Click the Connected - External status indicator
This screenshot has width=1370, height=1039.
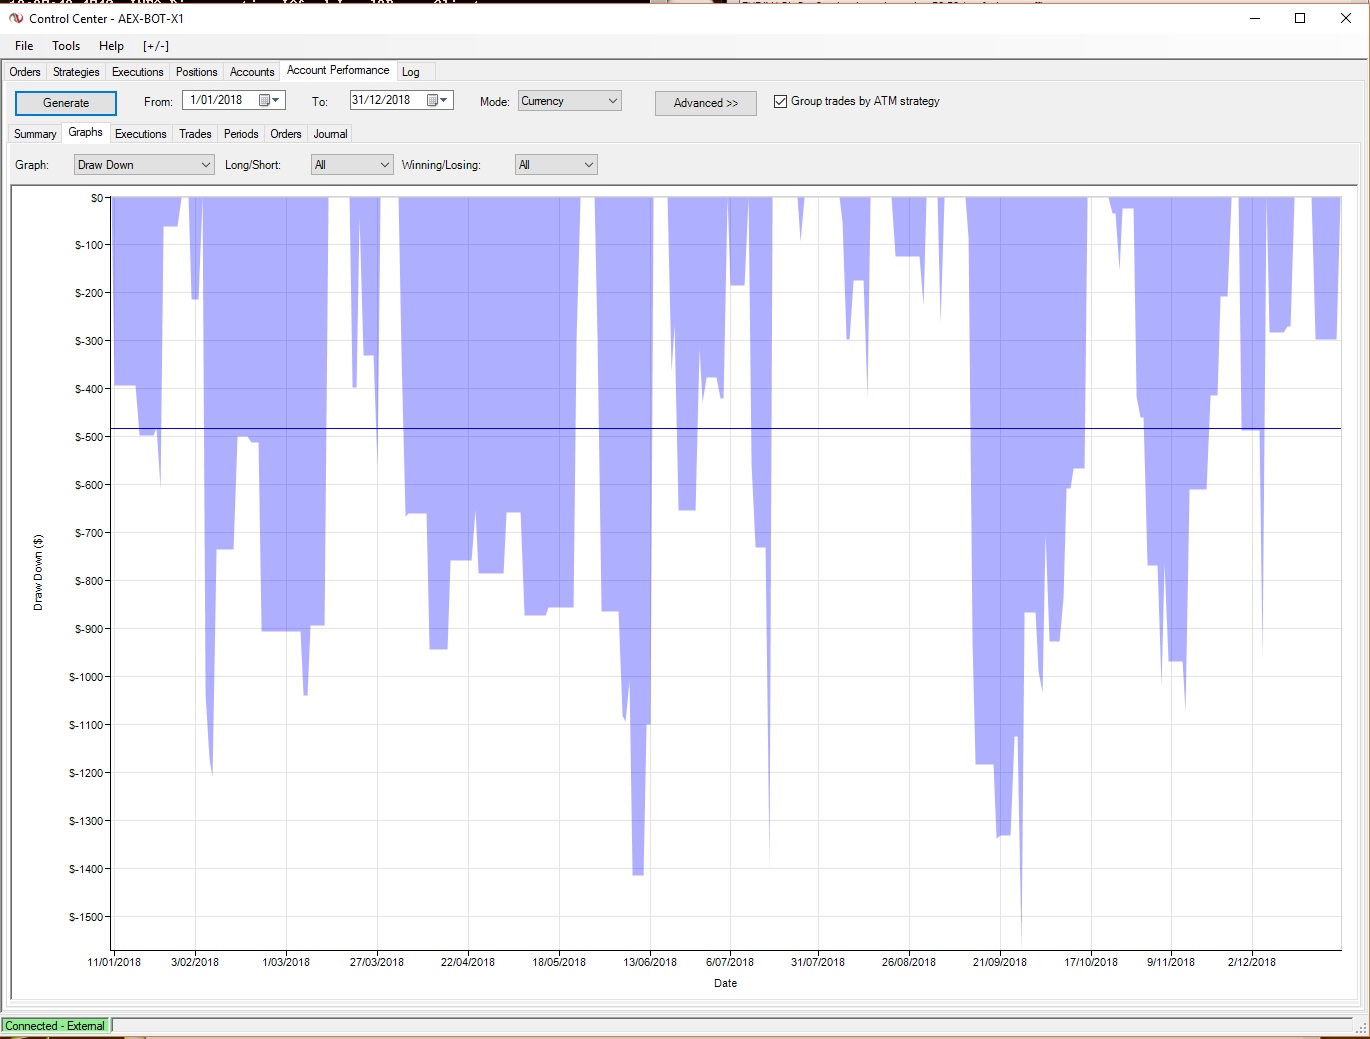point(55,1026)
